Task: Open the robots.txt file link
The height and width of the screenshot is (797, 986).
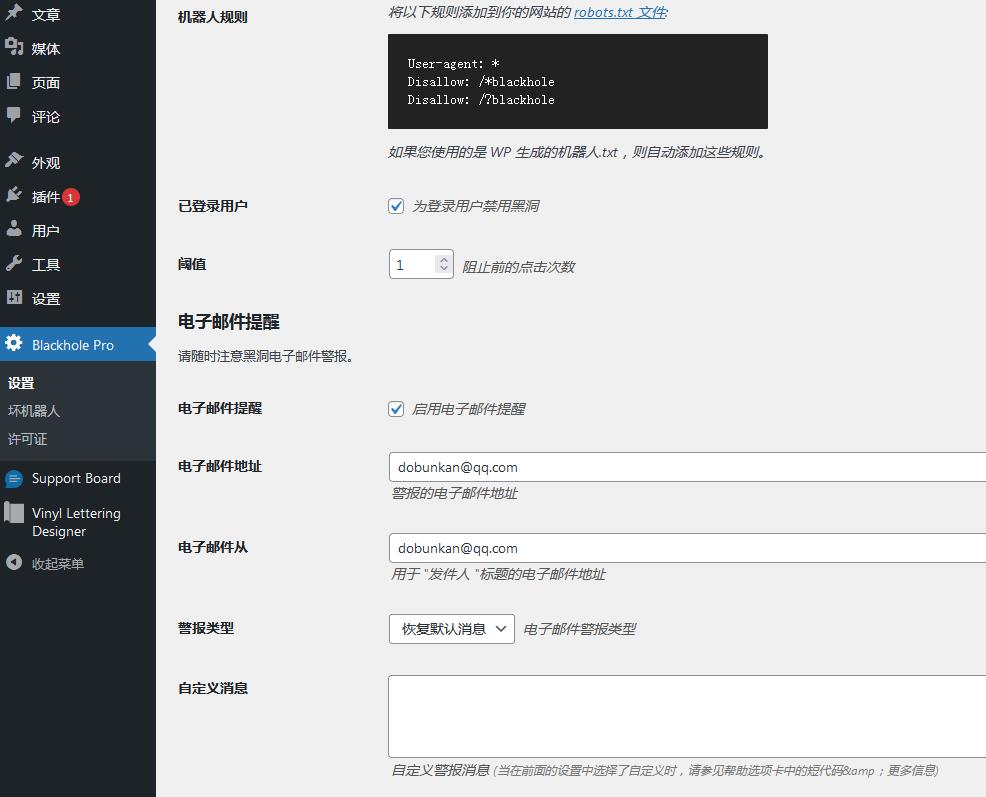Action: pos(619,13)
